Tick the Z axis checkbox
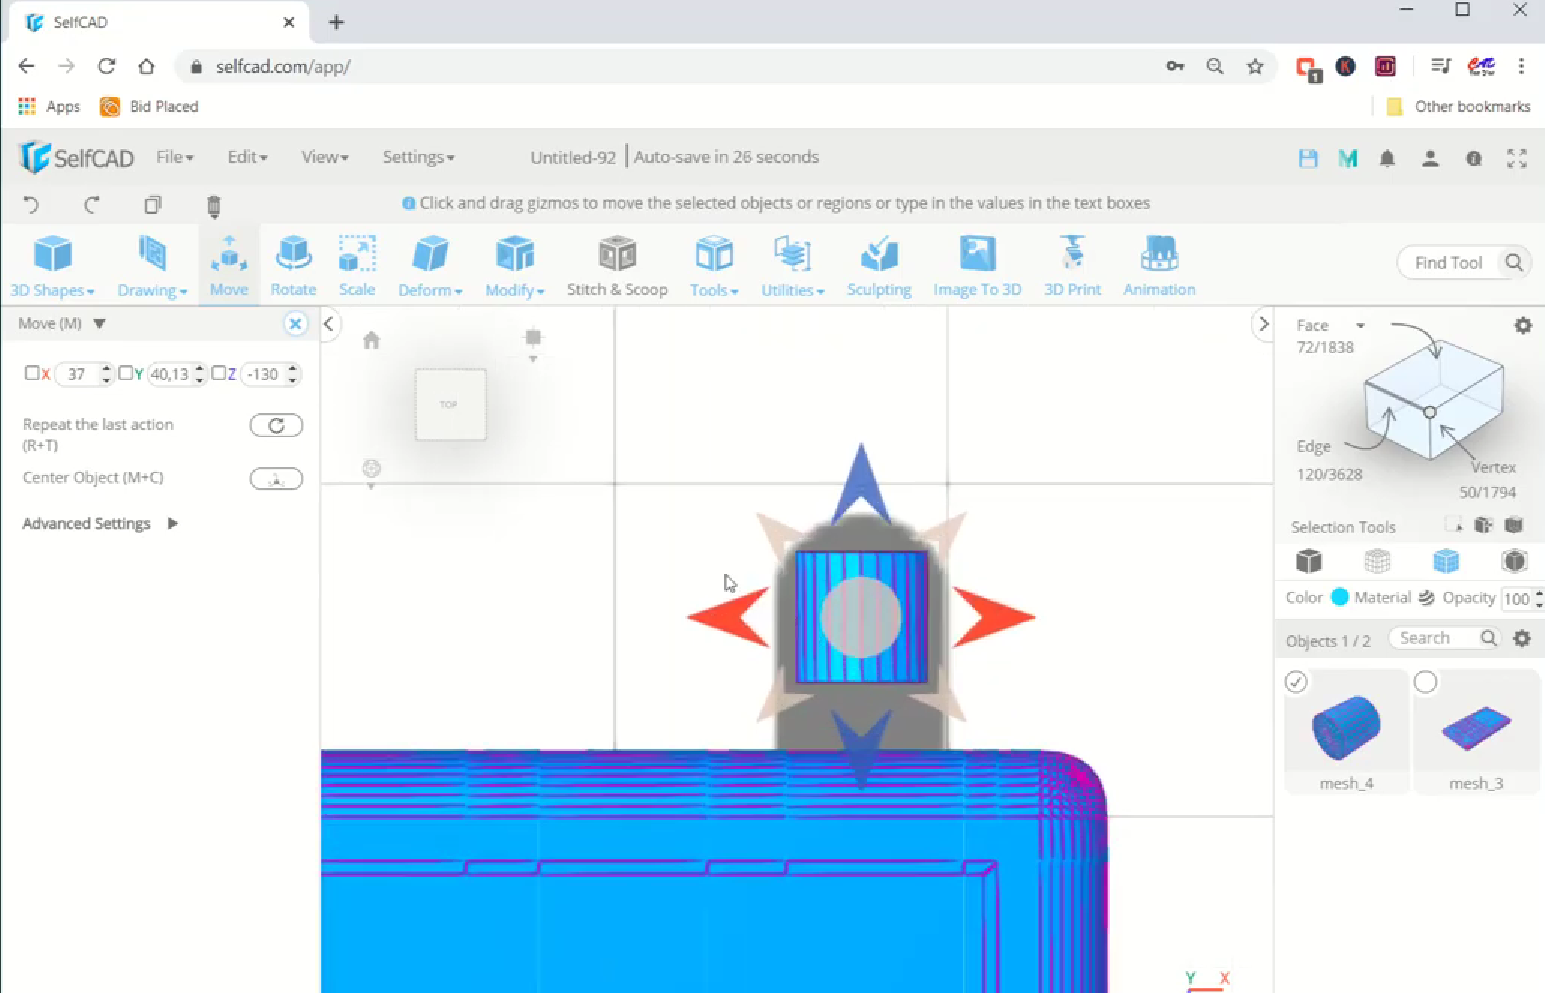 tap(218, 373)
